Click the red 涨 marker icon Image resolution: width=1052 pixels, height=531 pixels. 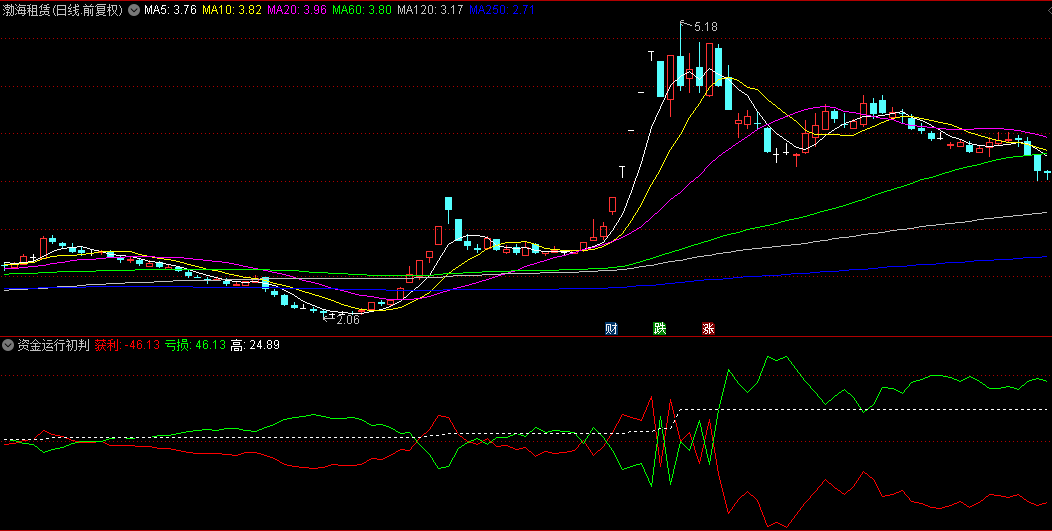708,328
